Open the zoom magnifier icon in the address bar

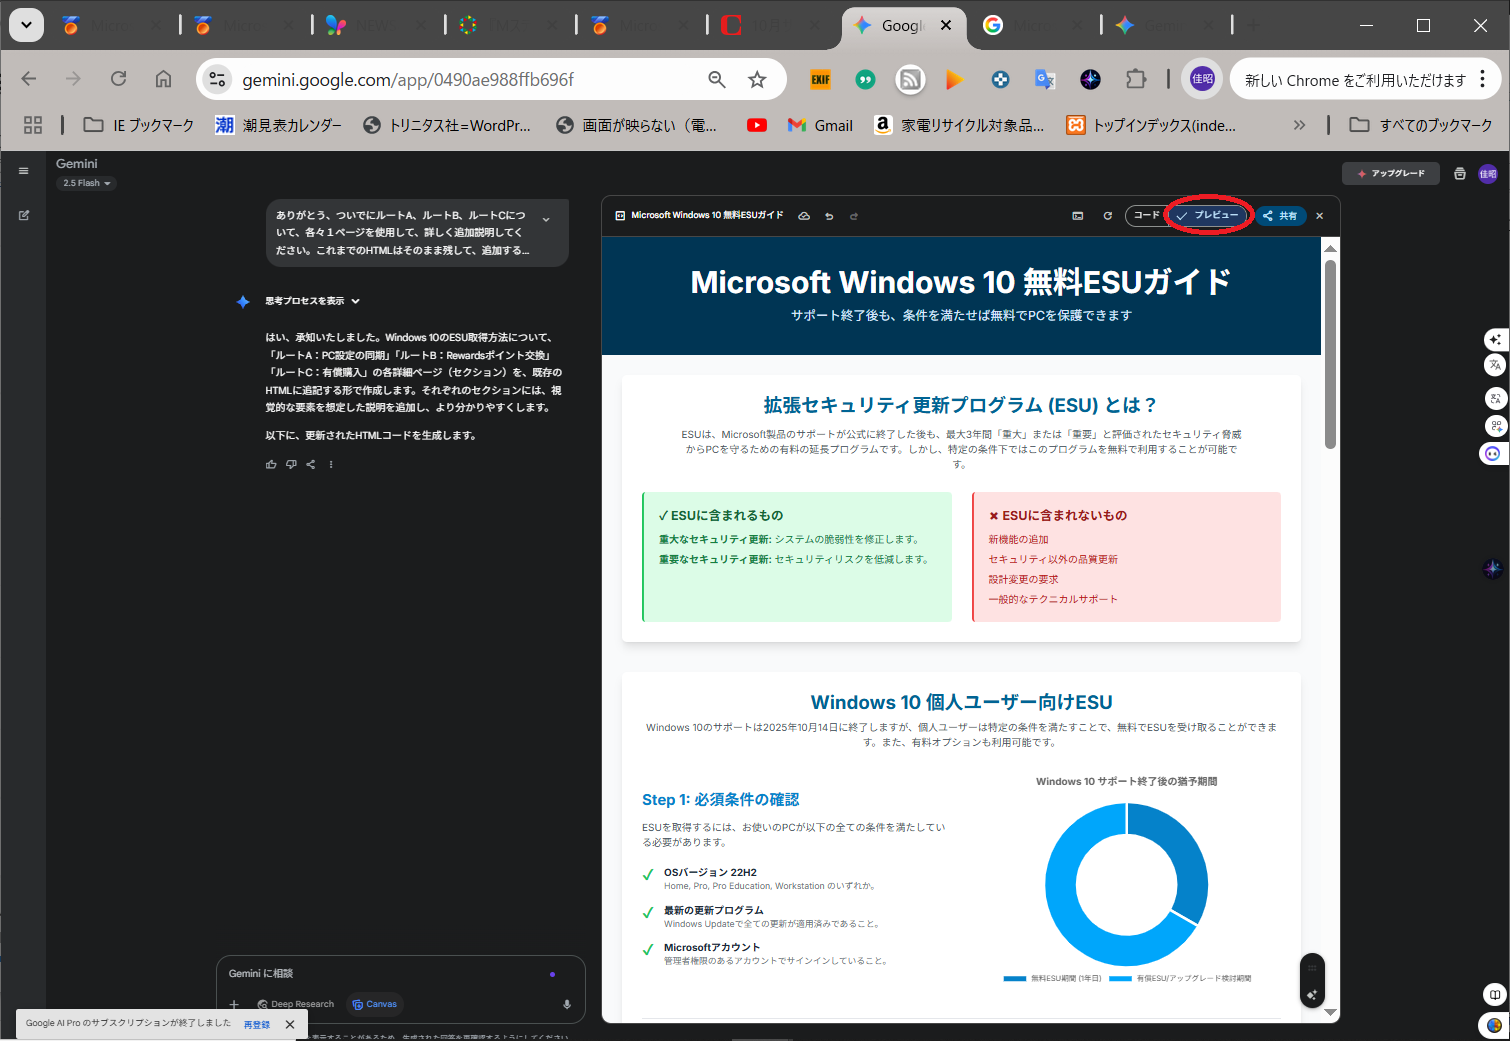click(x=717, y=79)
